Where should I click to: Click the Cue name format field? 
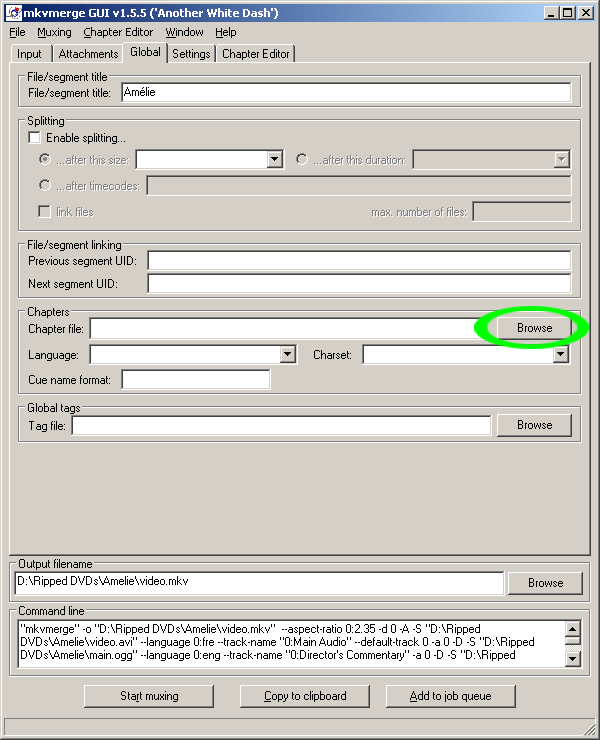tap(196, 379)
